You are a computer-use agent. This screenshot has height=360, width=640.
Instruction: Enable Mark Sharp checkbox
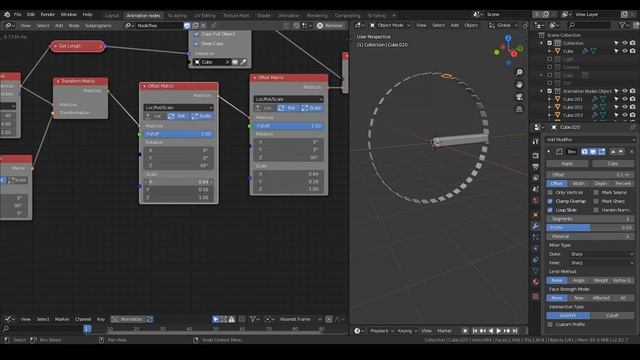click(596, 201)
